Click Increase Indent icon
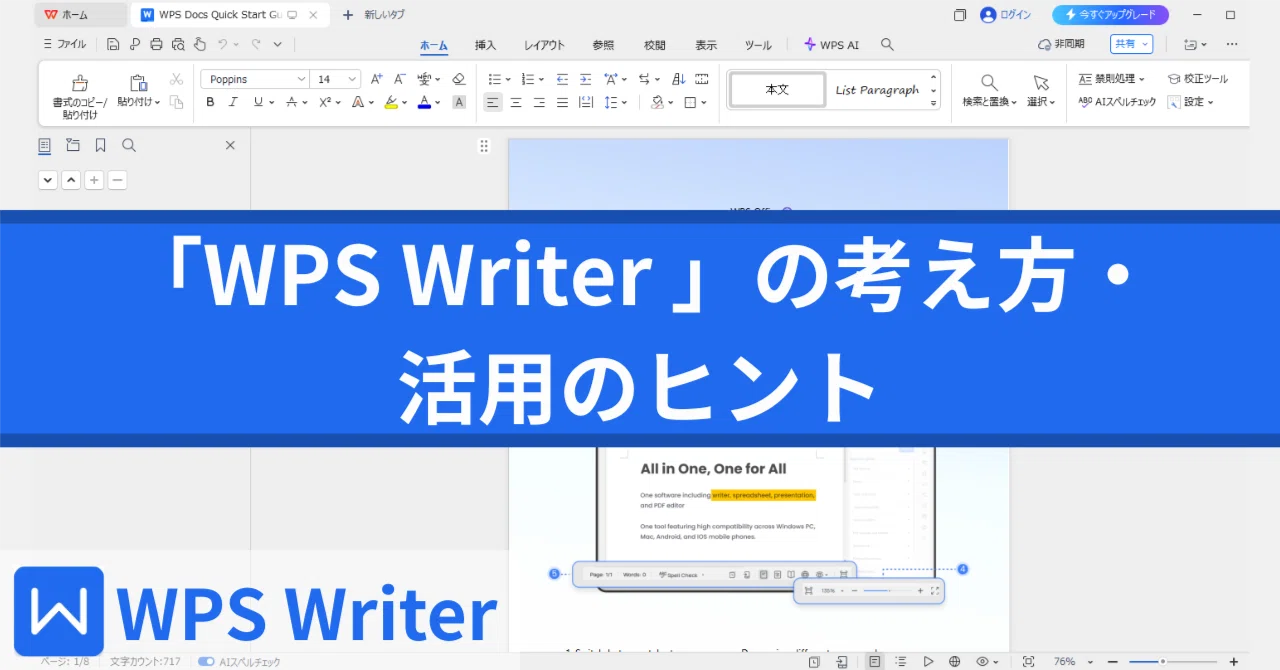Screen dimensions: 1280x670 585,79
